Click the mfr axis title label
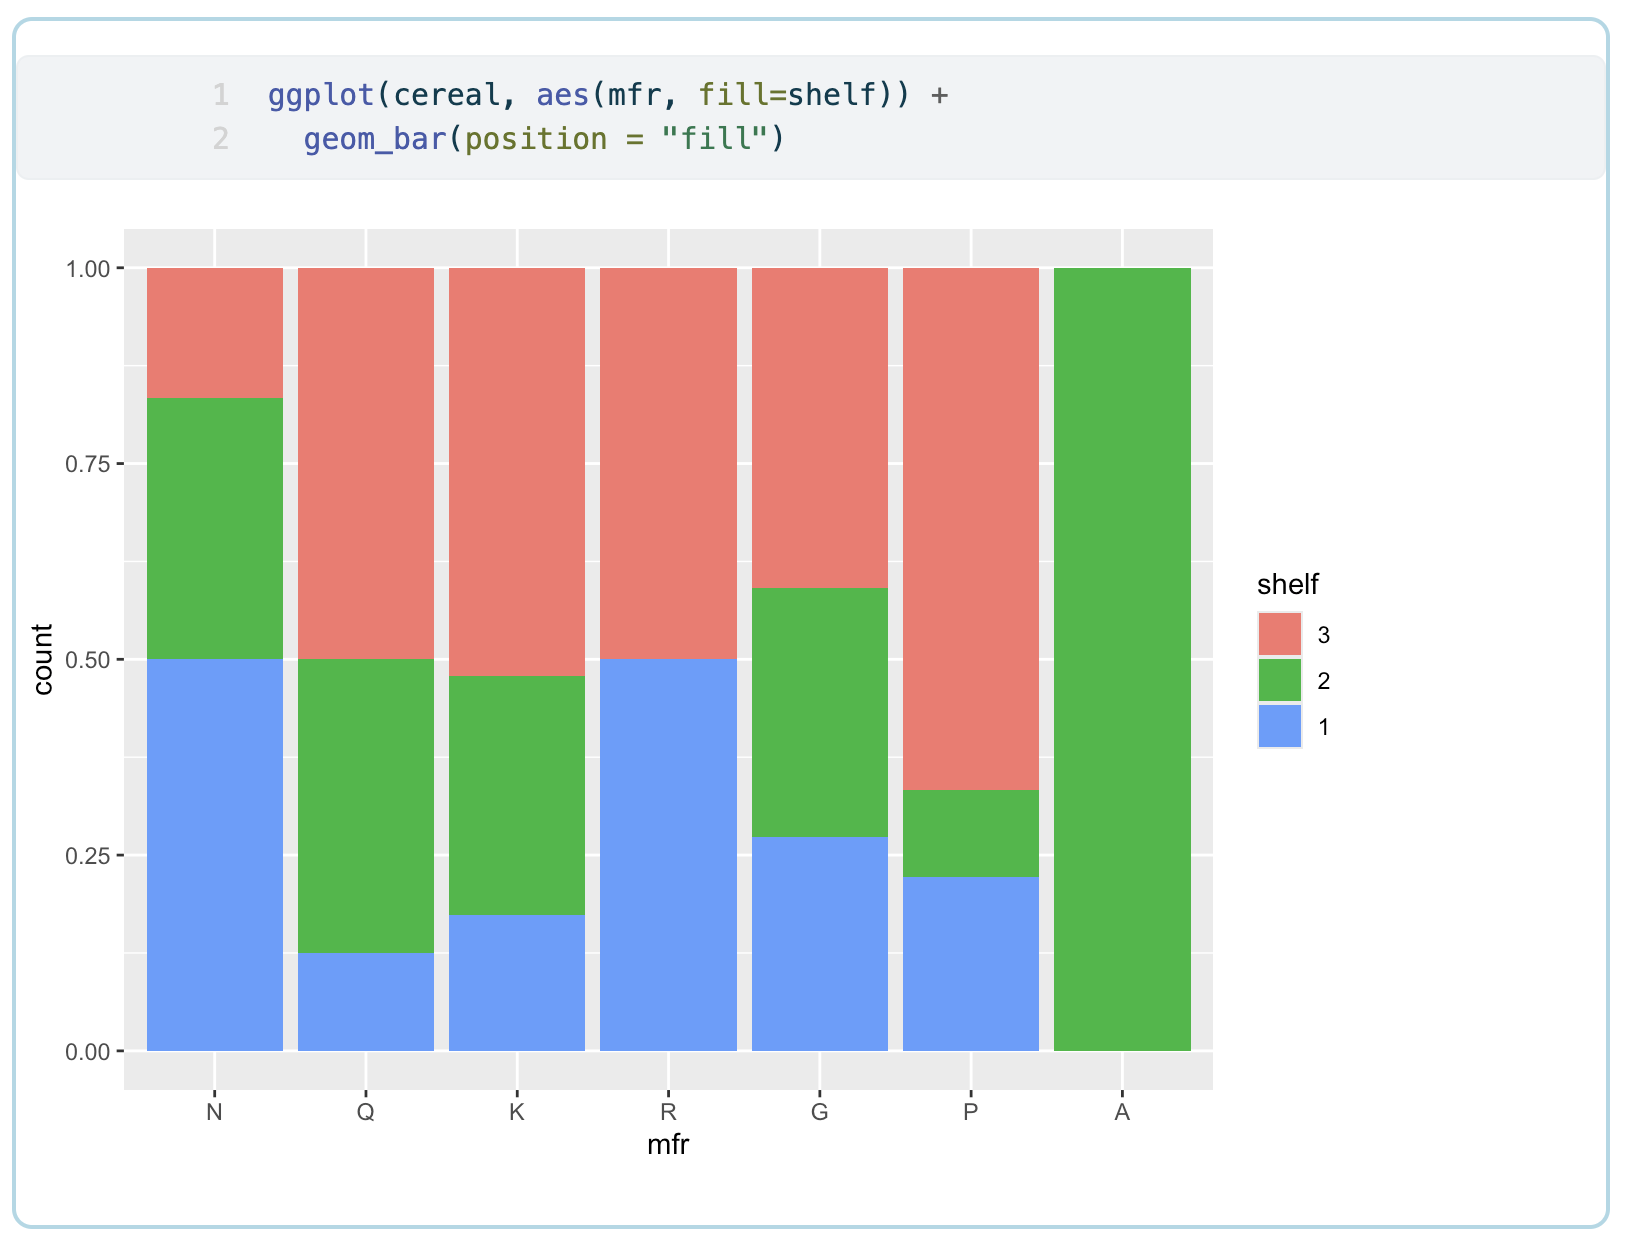 tap(668, 1145)
